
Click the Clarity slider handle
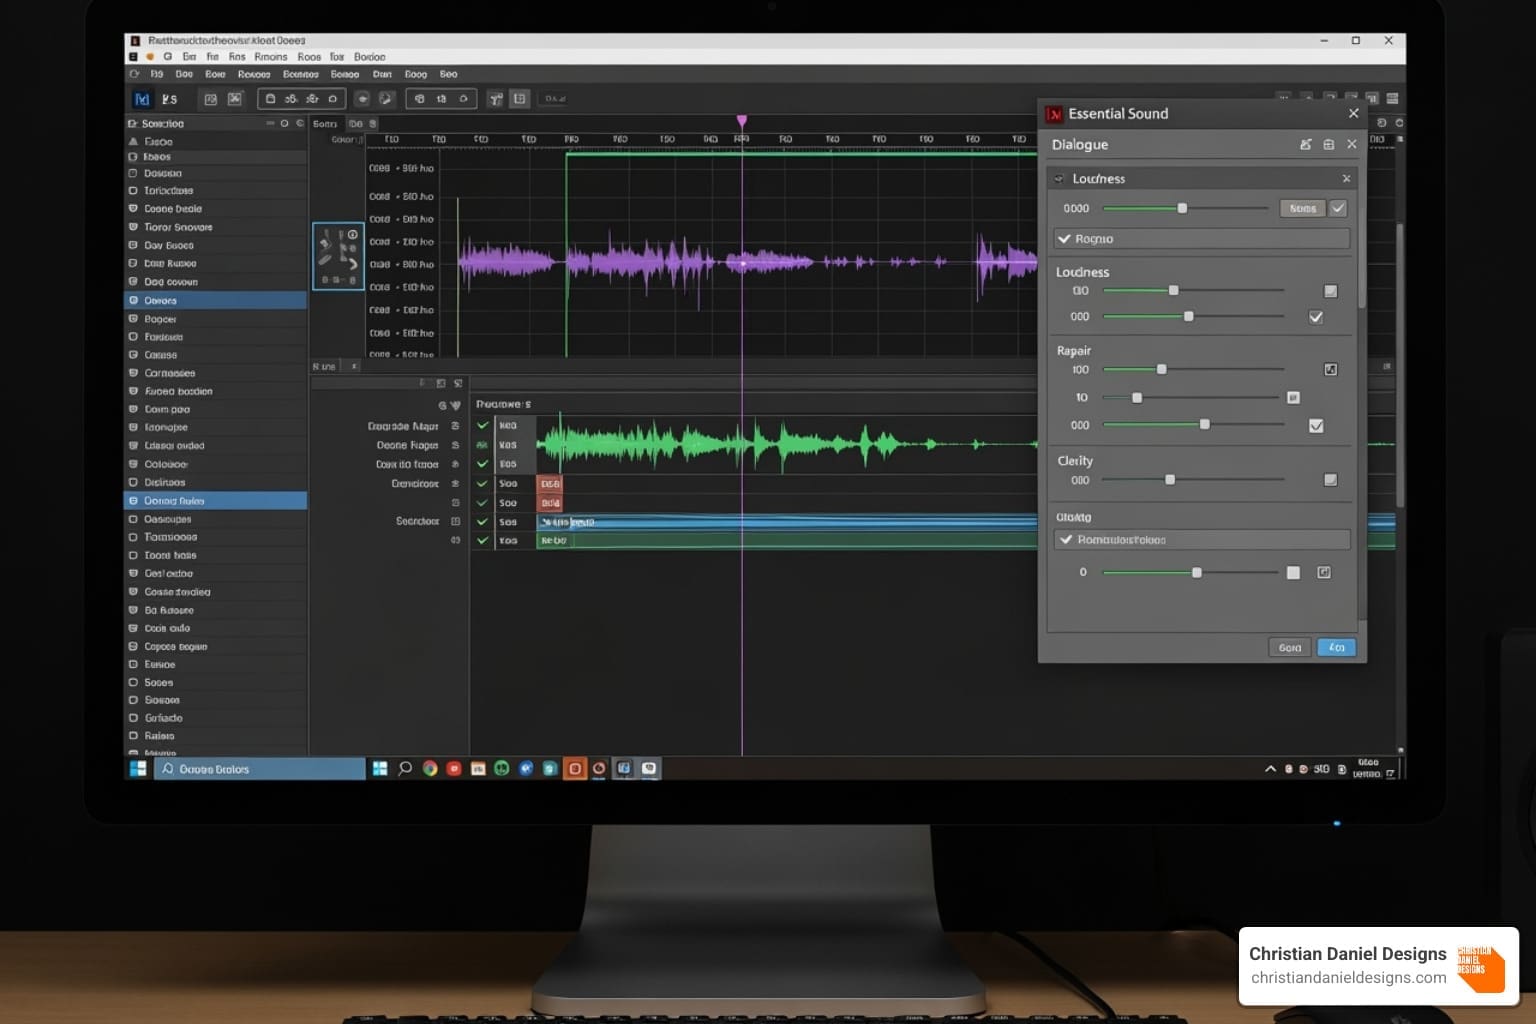(1170, 480)
